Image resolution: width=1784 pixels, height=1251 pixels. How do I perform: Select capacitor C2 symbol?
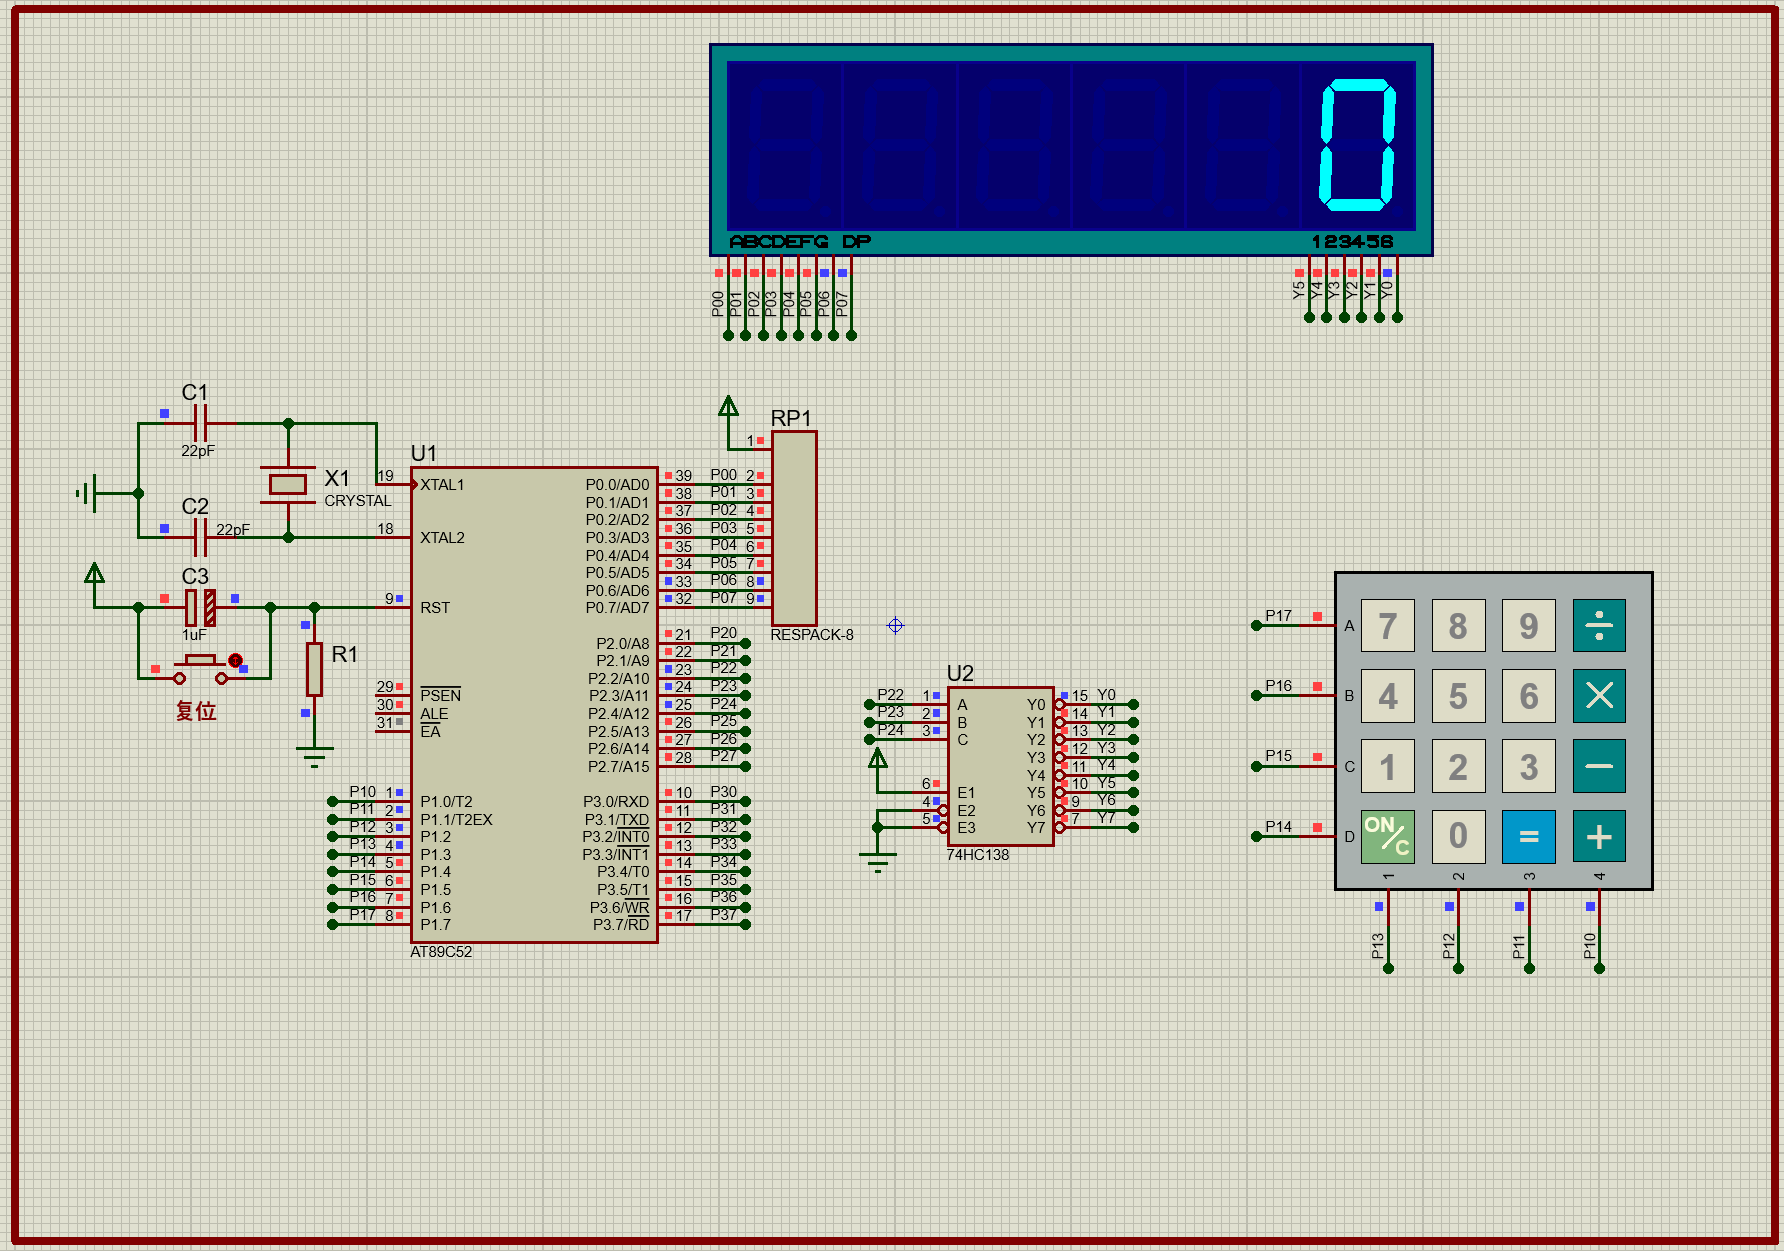(200, 537)
